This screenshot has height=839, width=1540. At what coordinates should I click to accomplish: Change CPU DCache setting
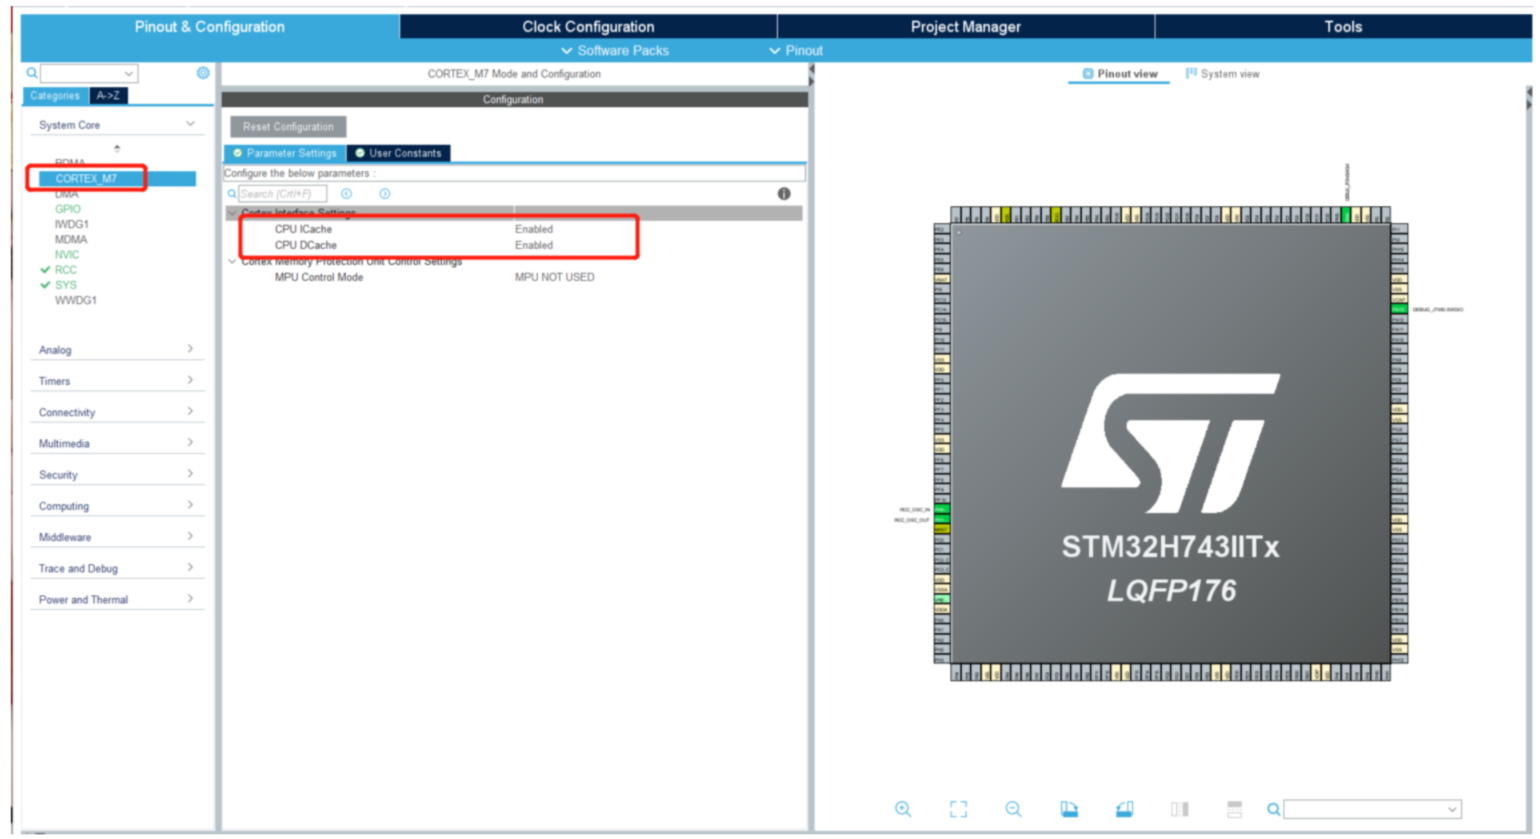coord(533,245)
